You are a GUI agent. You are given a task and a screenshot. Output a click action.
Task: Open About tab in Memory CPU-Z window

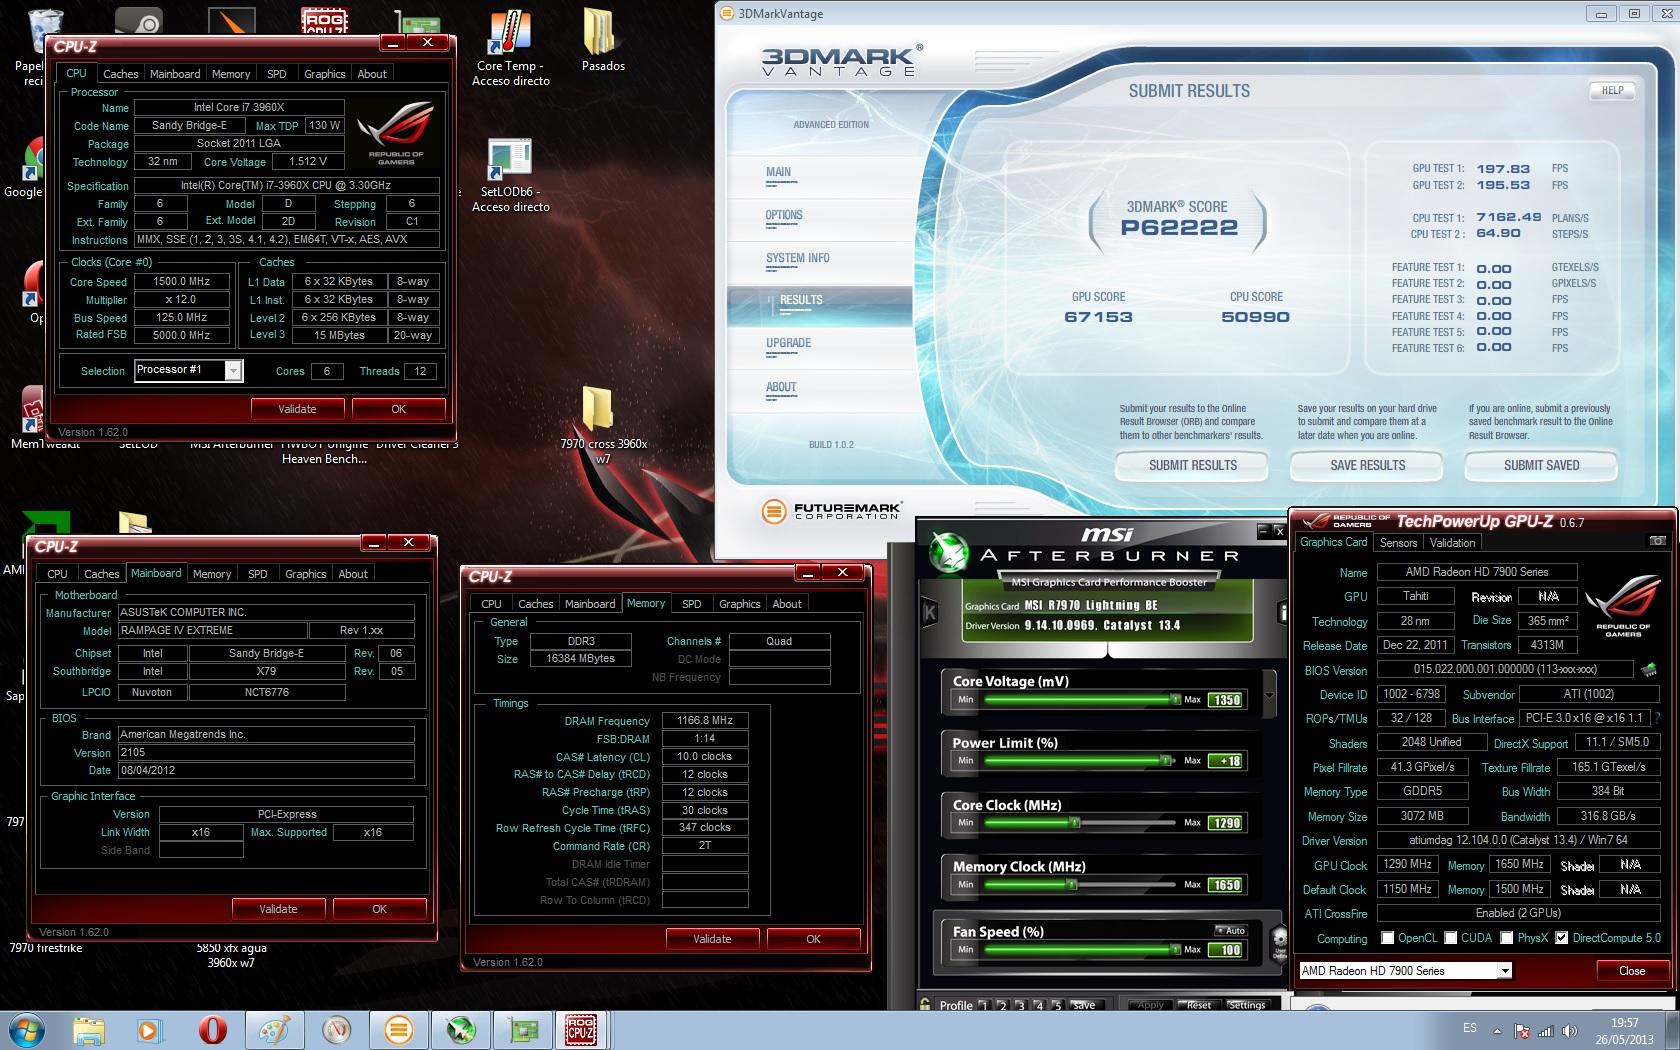(x=787, y=604)
